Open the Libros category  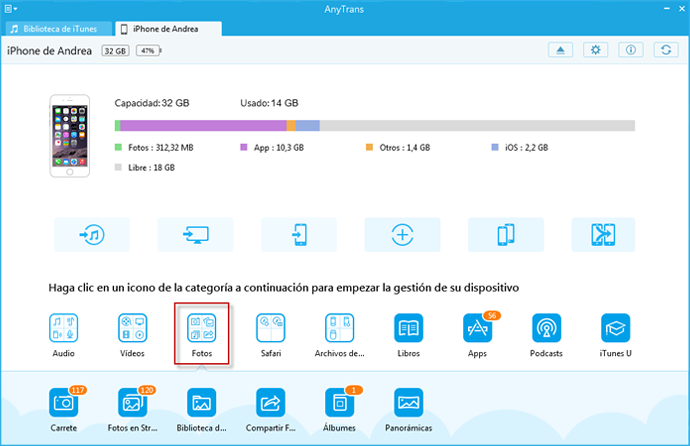pyautogui.click(x=408, y=328)
